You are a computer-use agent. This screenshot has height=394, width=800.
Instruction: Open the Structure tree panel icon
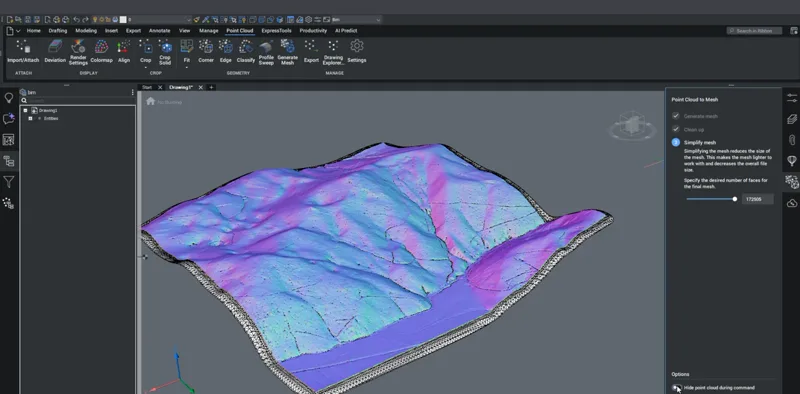tap(9, 161)
